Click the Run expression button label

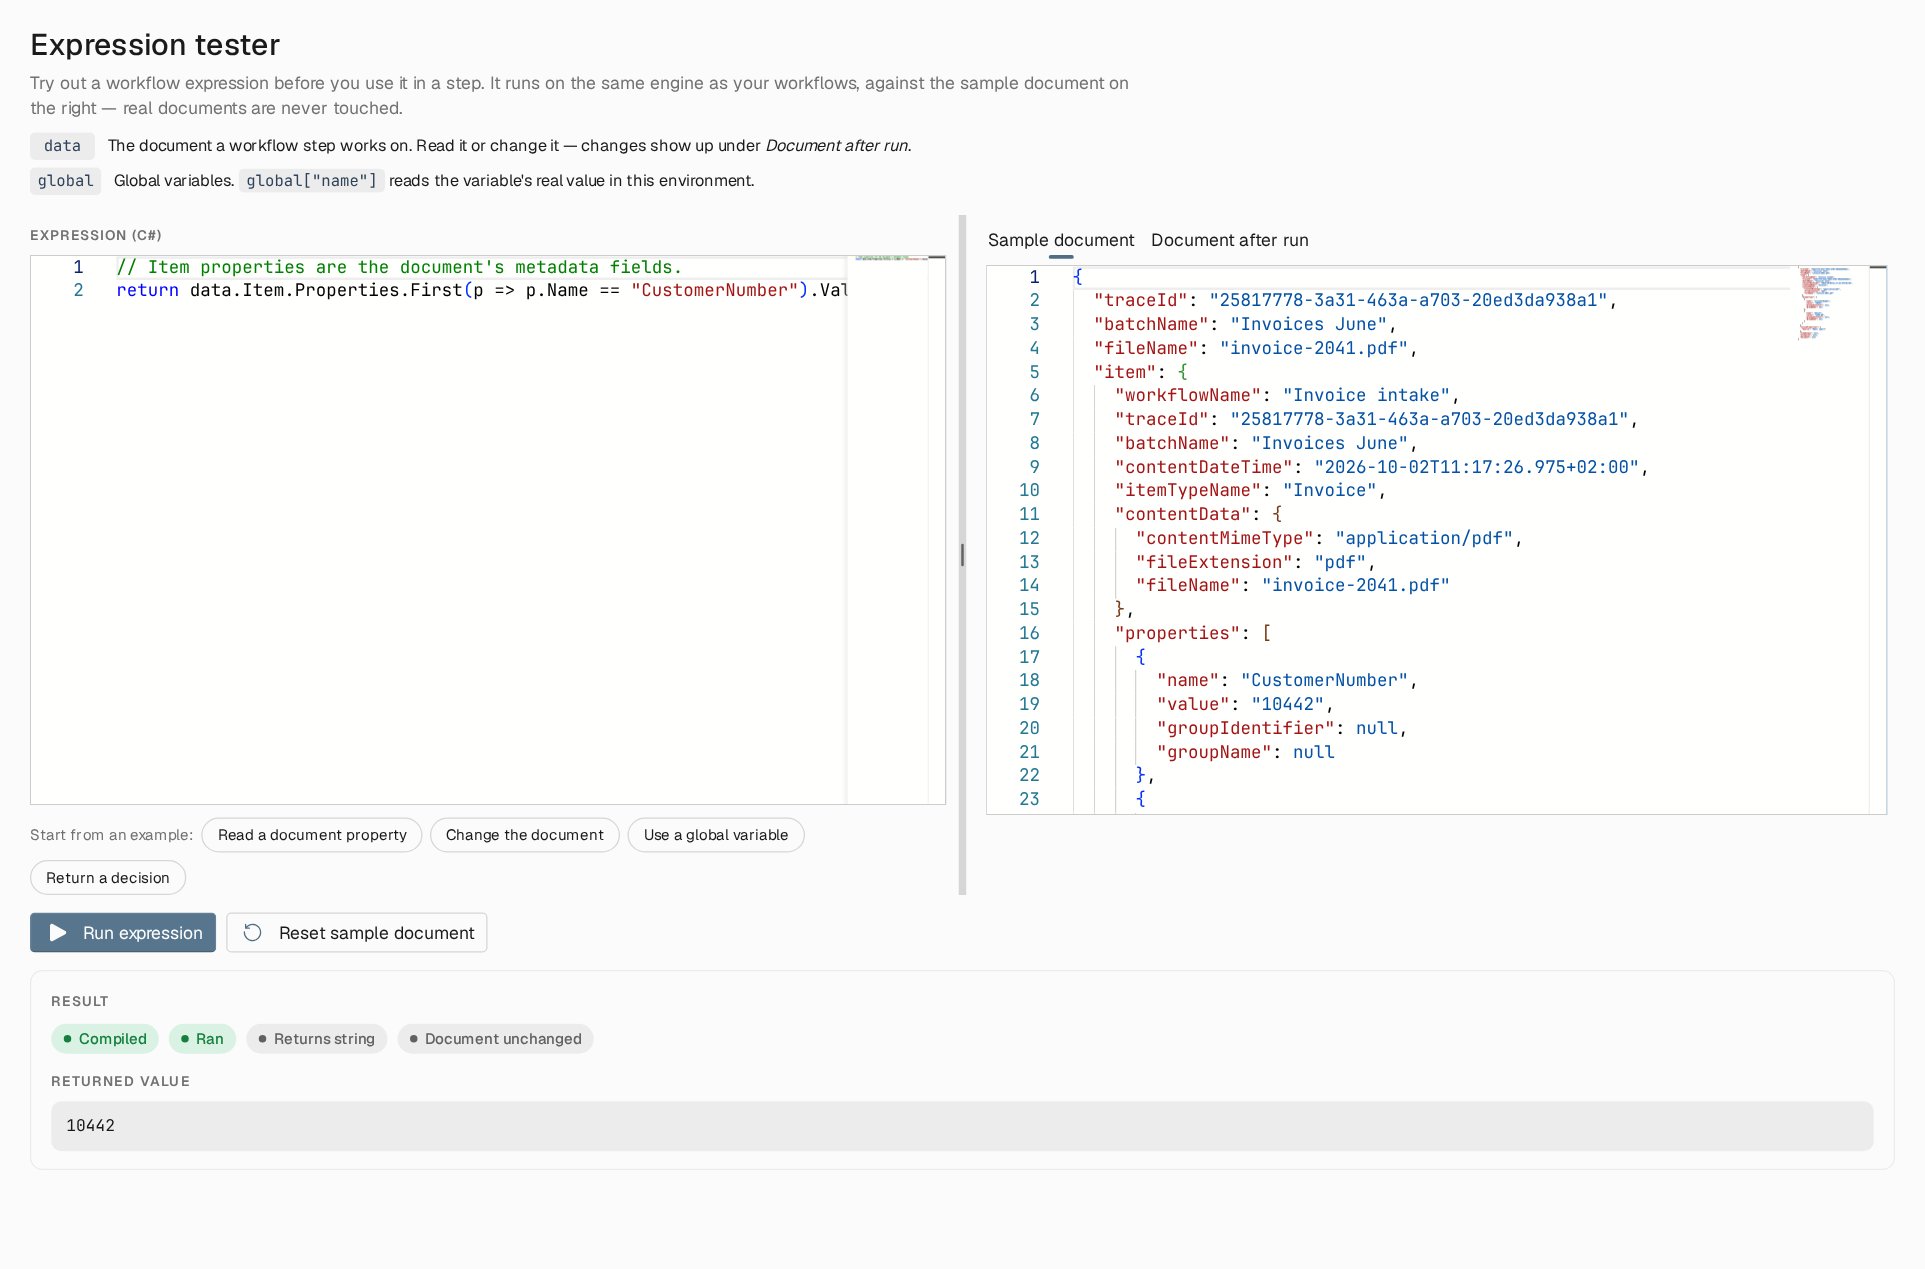(x=142, y=933)
